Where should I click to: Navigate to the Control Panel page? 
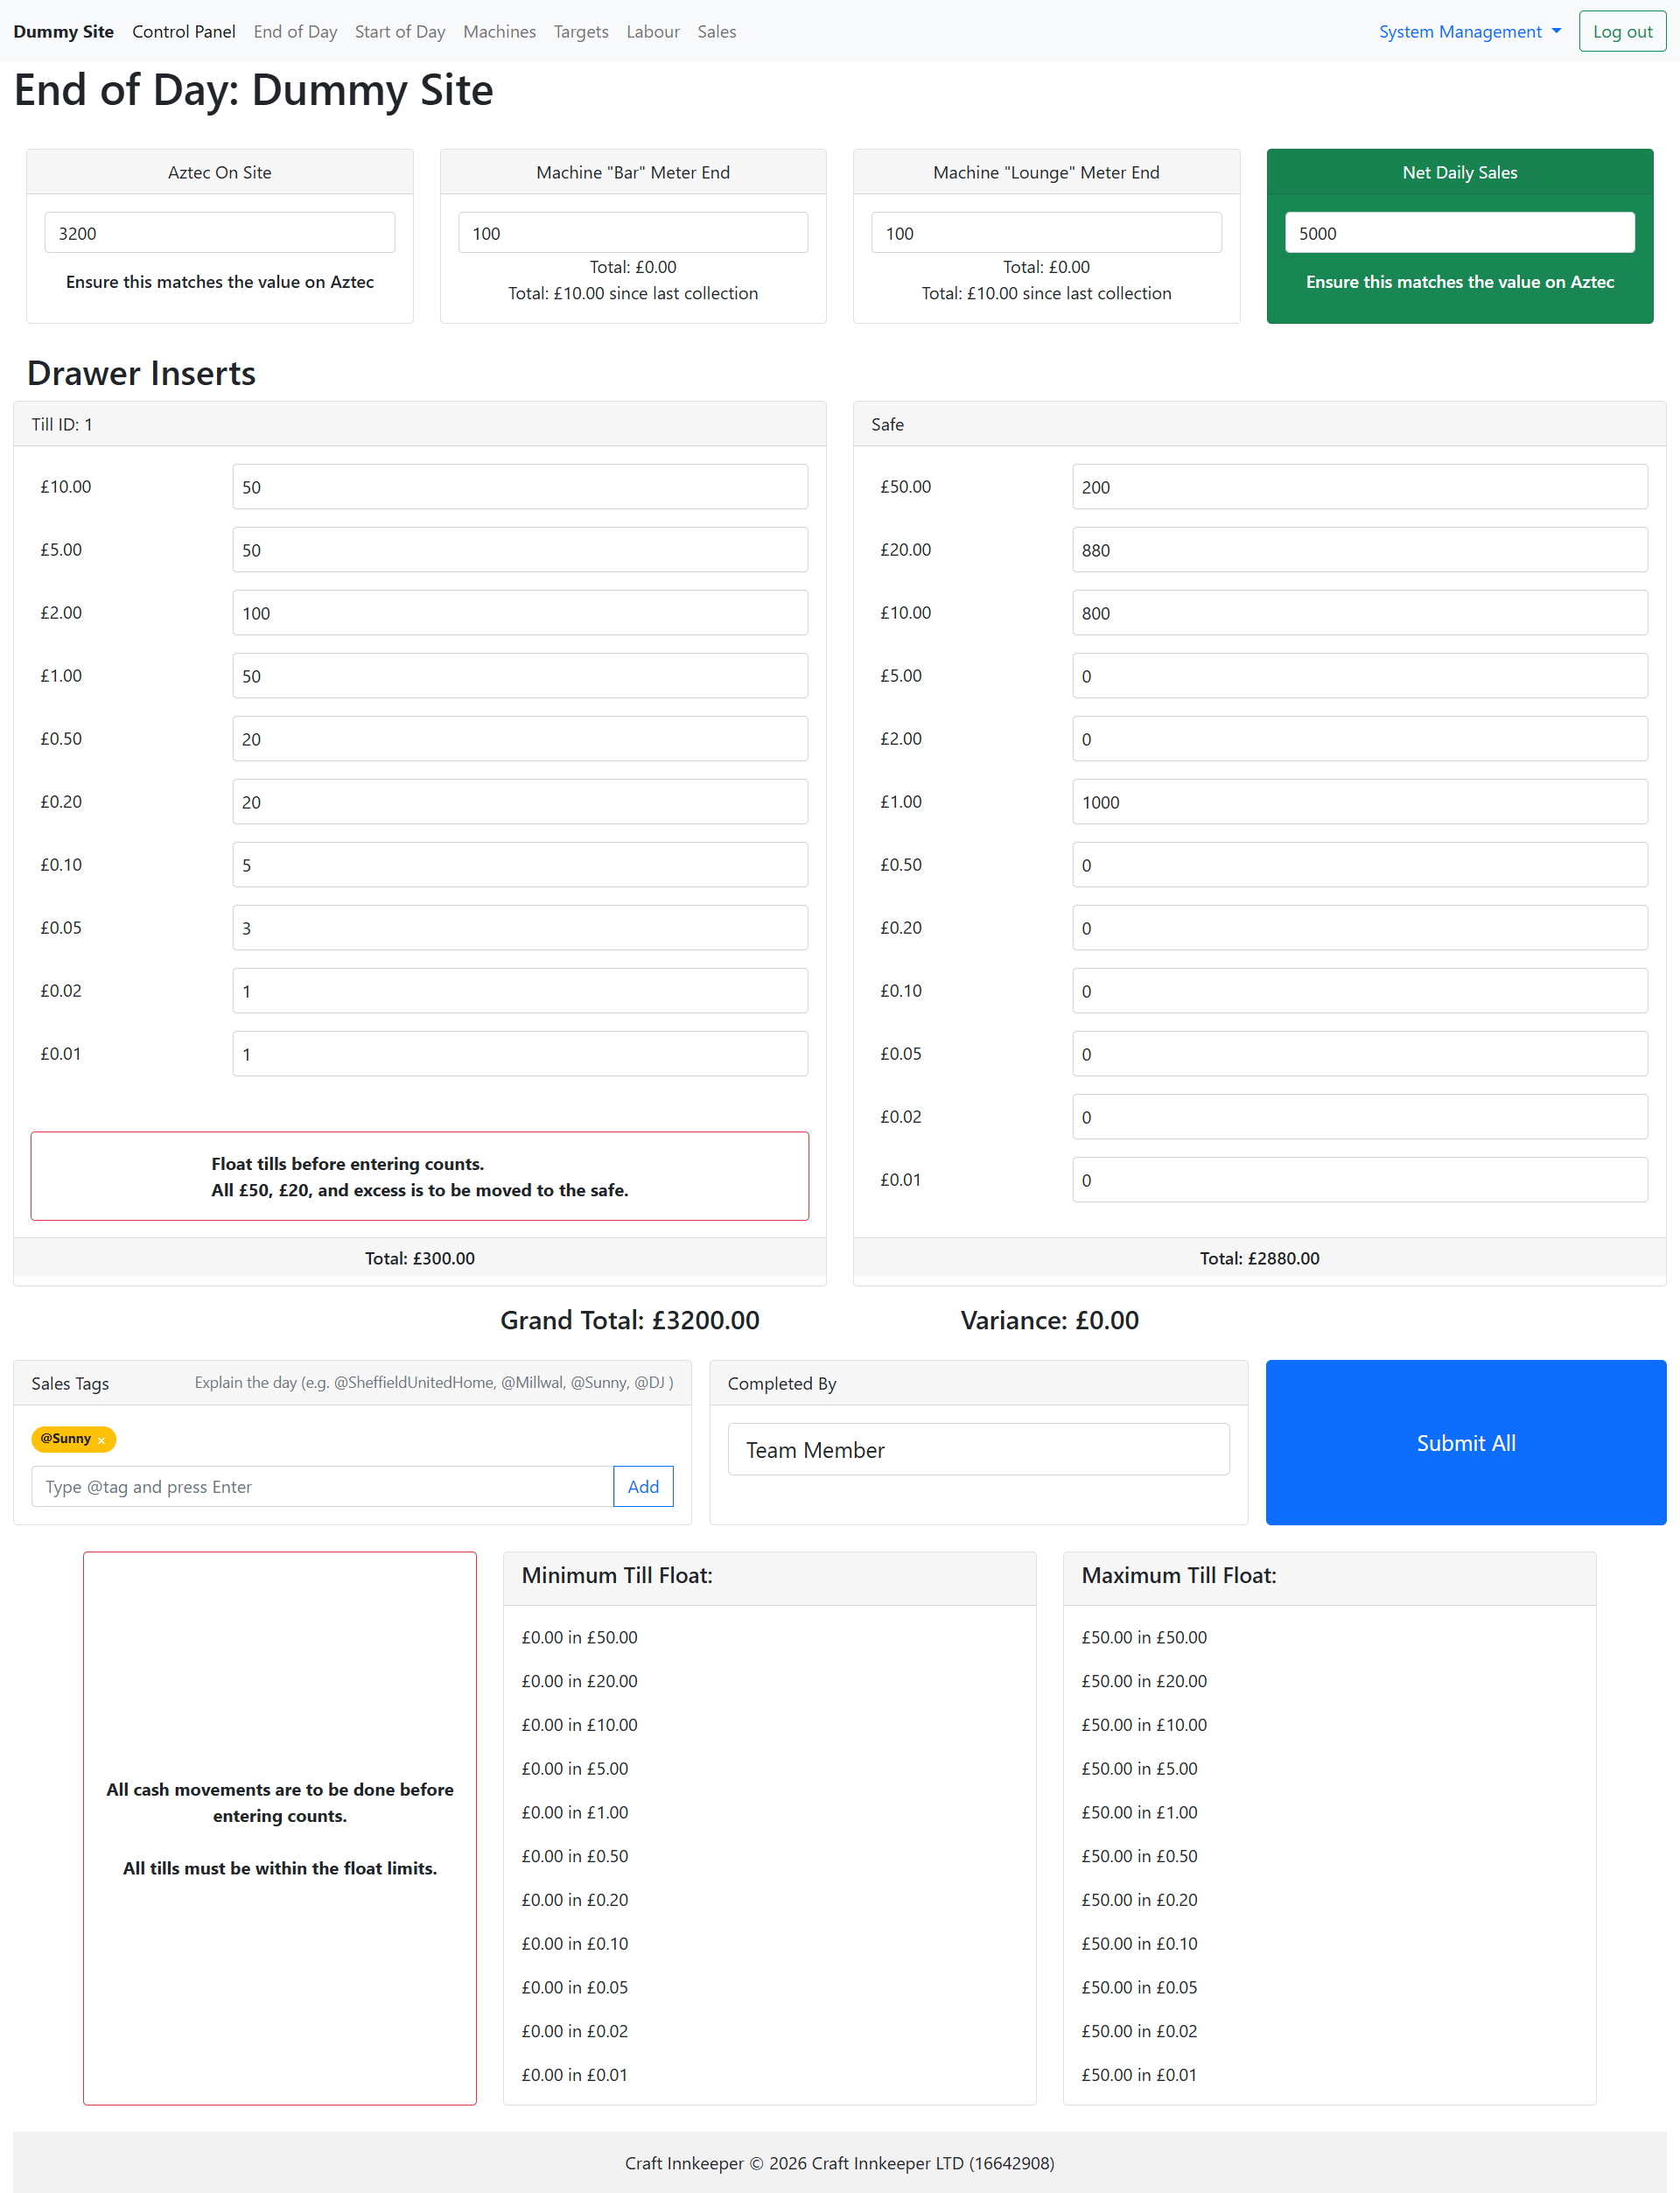[x=183, y=31]
